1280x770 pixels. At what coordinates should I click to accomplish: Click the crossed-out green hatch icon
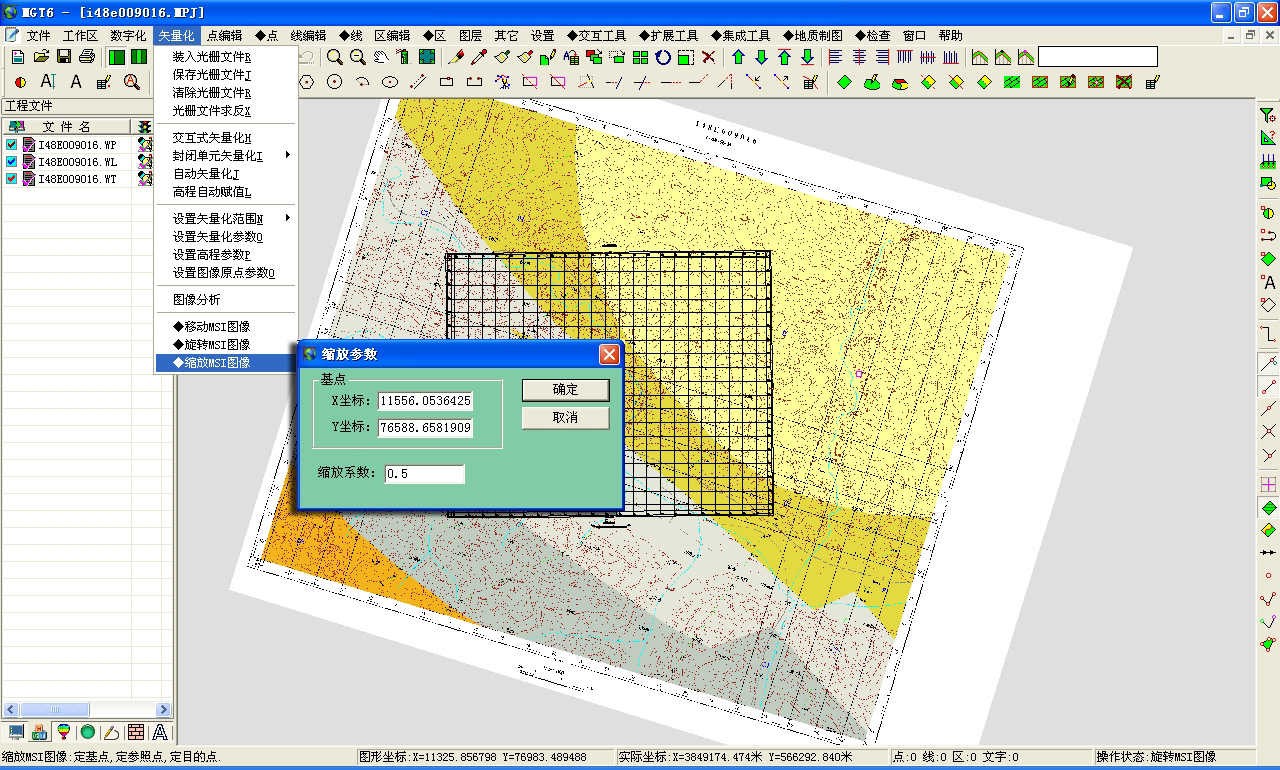tap(1124, 82)
